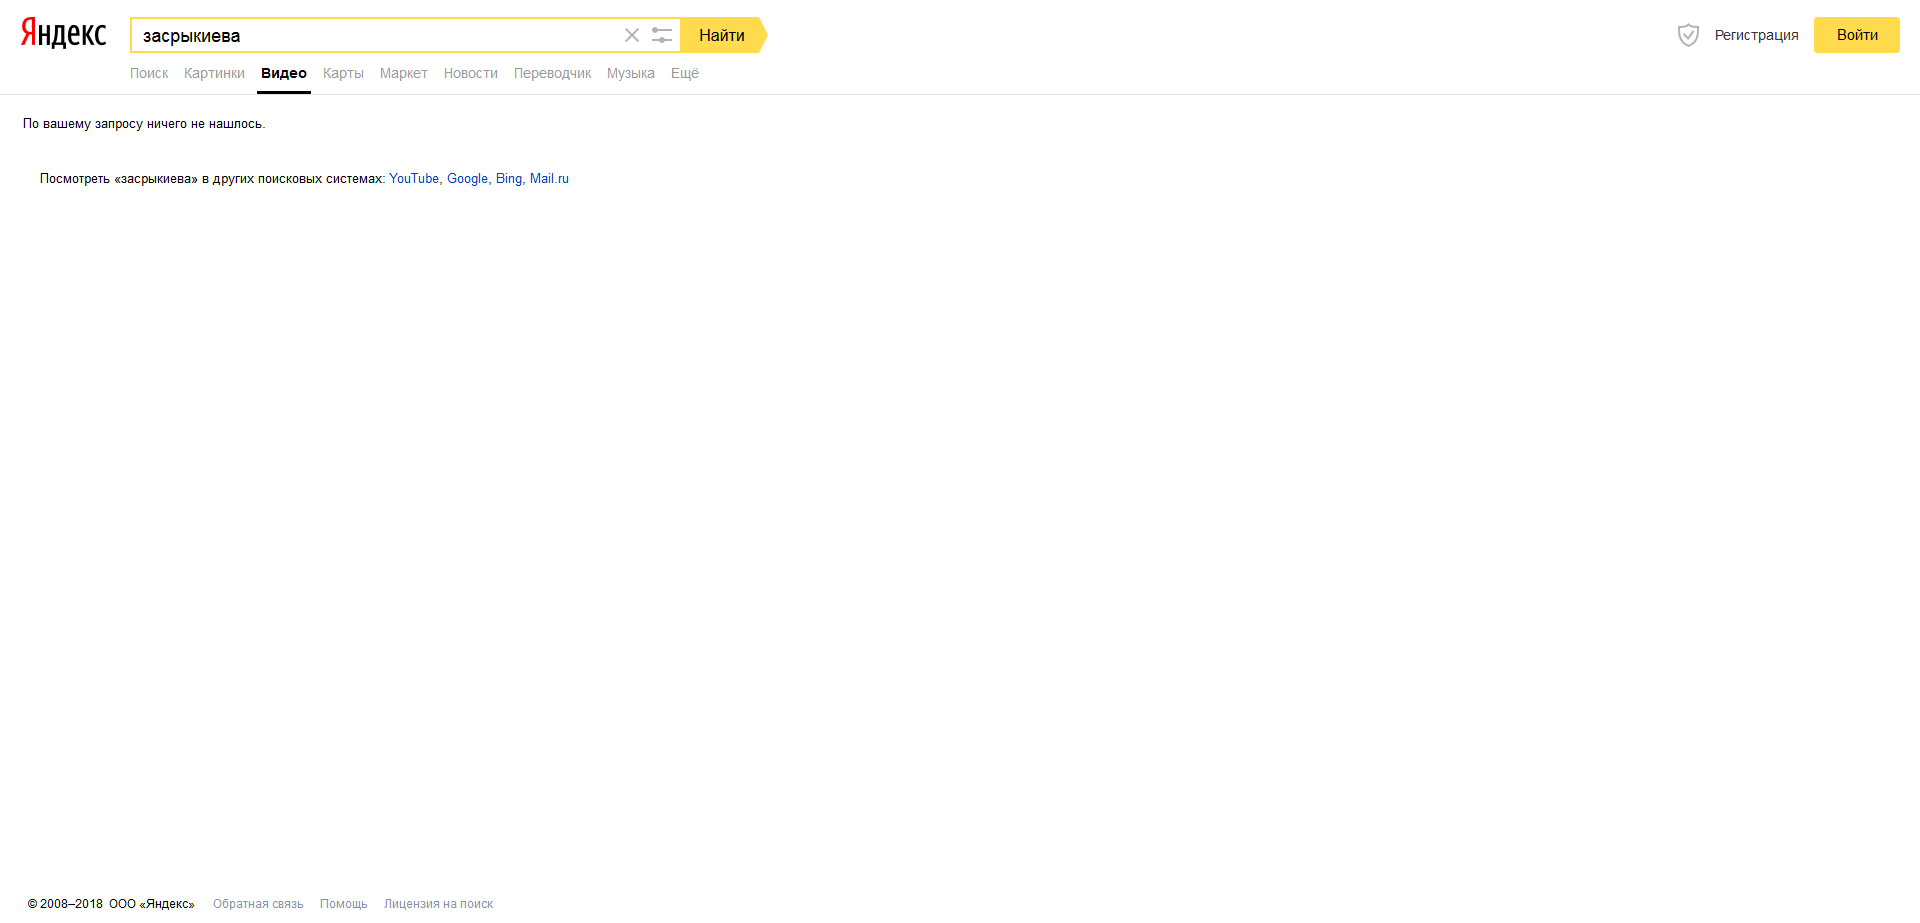Image resolution: width=1920 pixels, height=923 pixels.
Task: Click the Войти login button
Action: click(1856, 35)
